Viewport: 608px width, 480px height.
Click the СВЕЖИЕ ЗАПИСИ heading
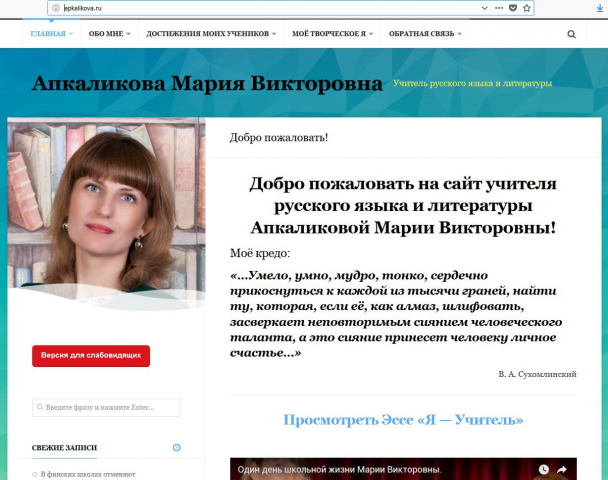coord(64,448)
